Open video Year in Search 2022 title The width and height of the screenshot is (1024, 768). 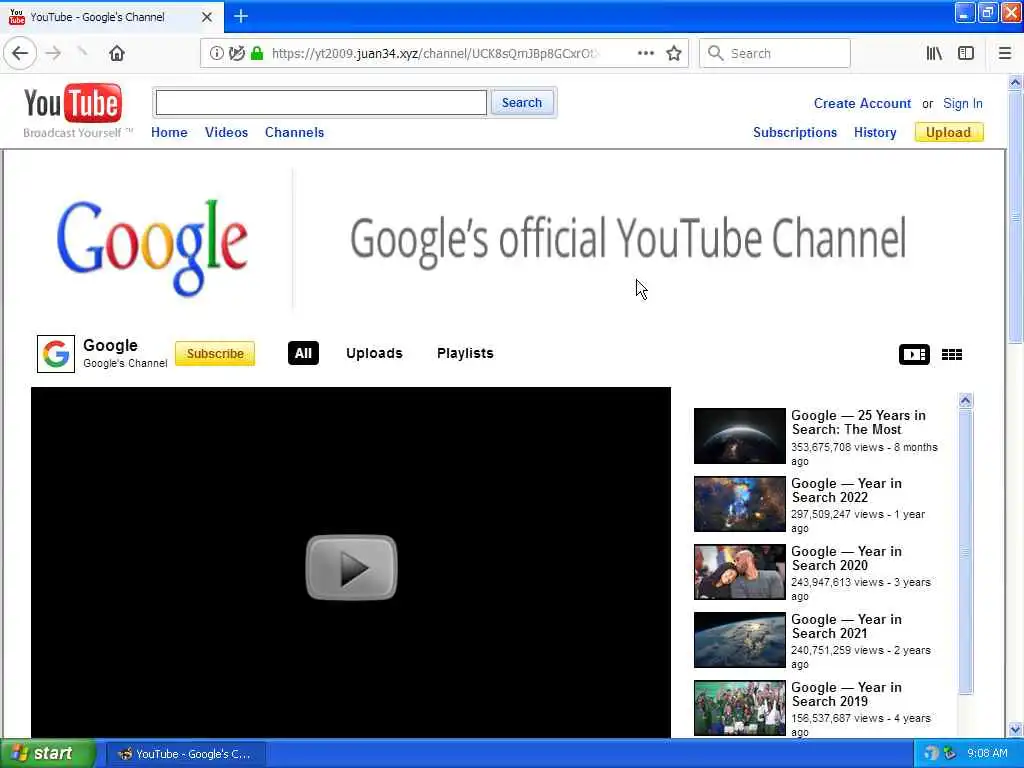[846, 490]
